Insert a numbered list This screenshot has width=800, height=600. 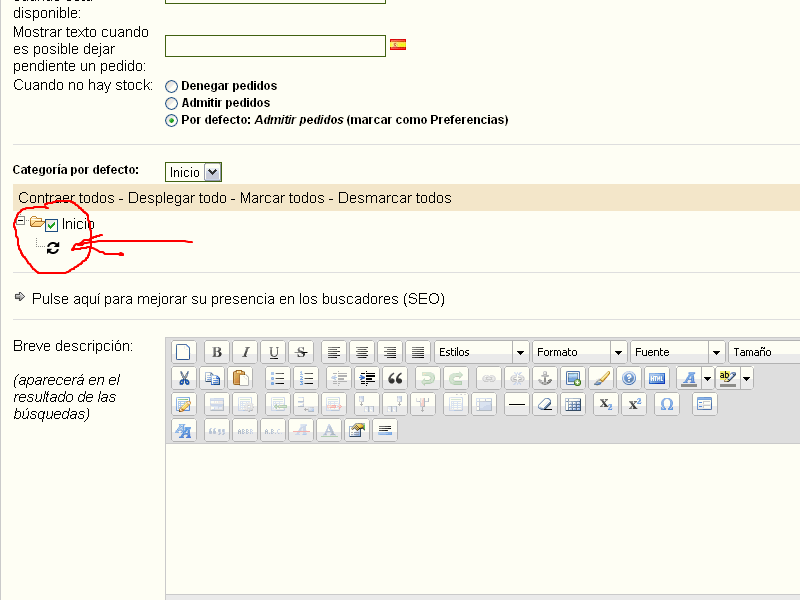pyautogui.click(x=306, y=378)
